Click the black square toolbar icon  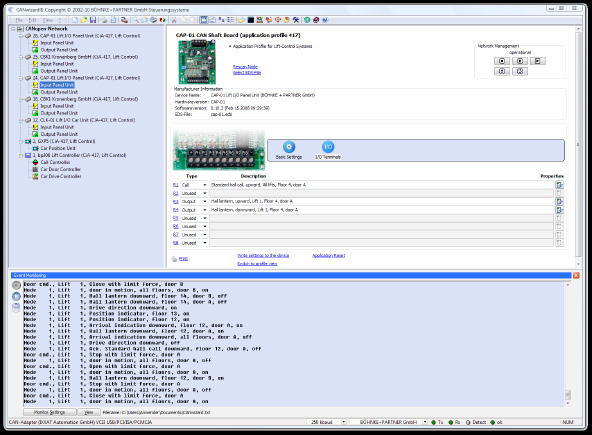click(x=251, y=20)
